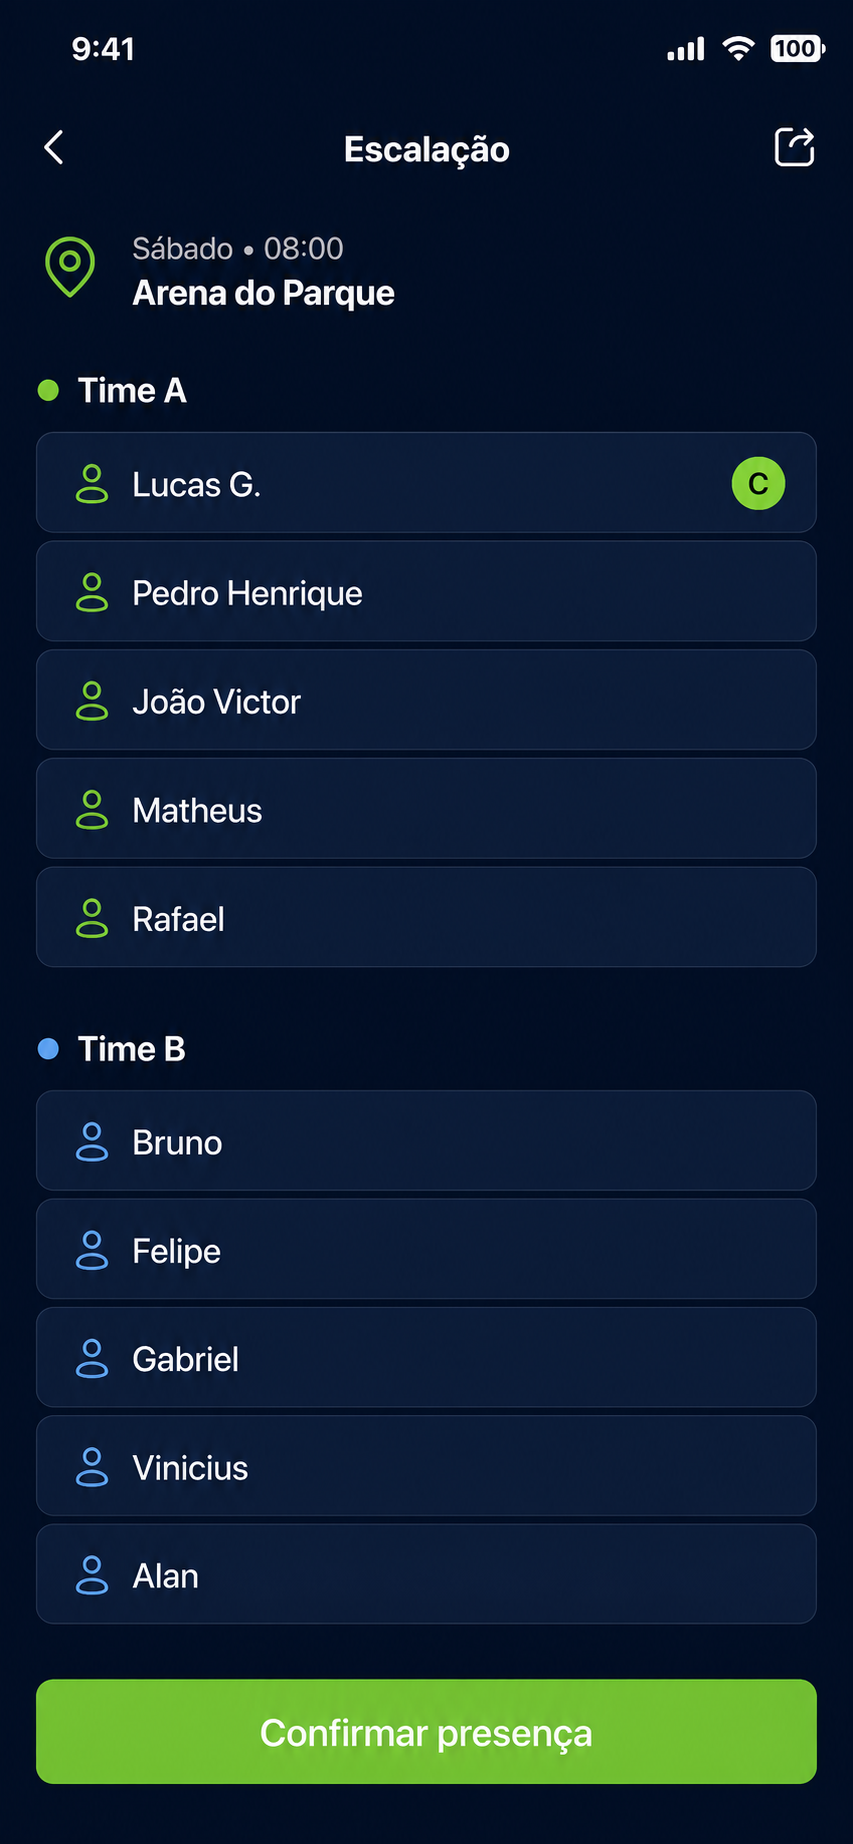Click the green player icon beside Pedro Henrique
The width and height of the screenshot is (853, 1844).
(92, 592)
